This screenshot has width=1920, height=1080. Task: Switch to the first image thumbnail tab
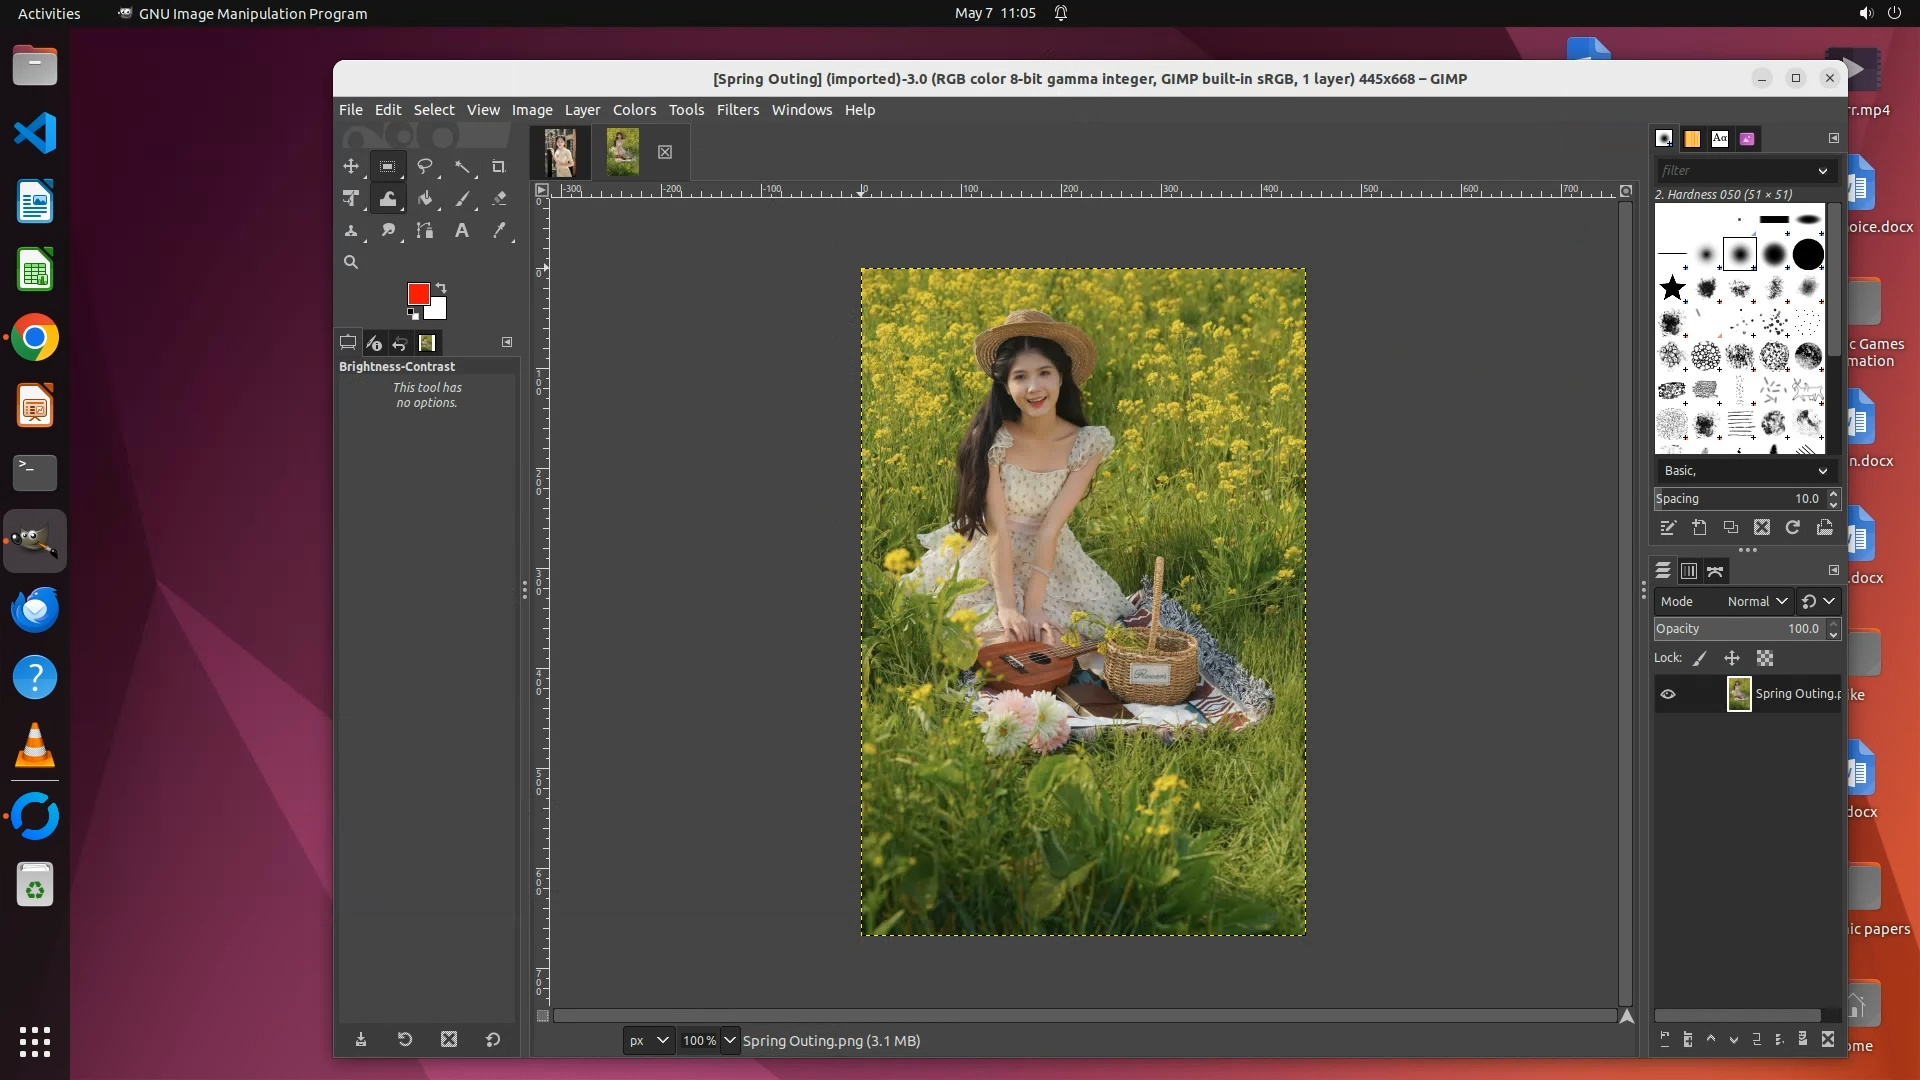tap(560, 152)
